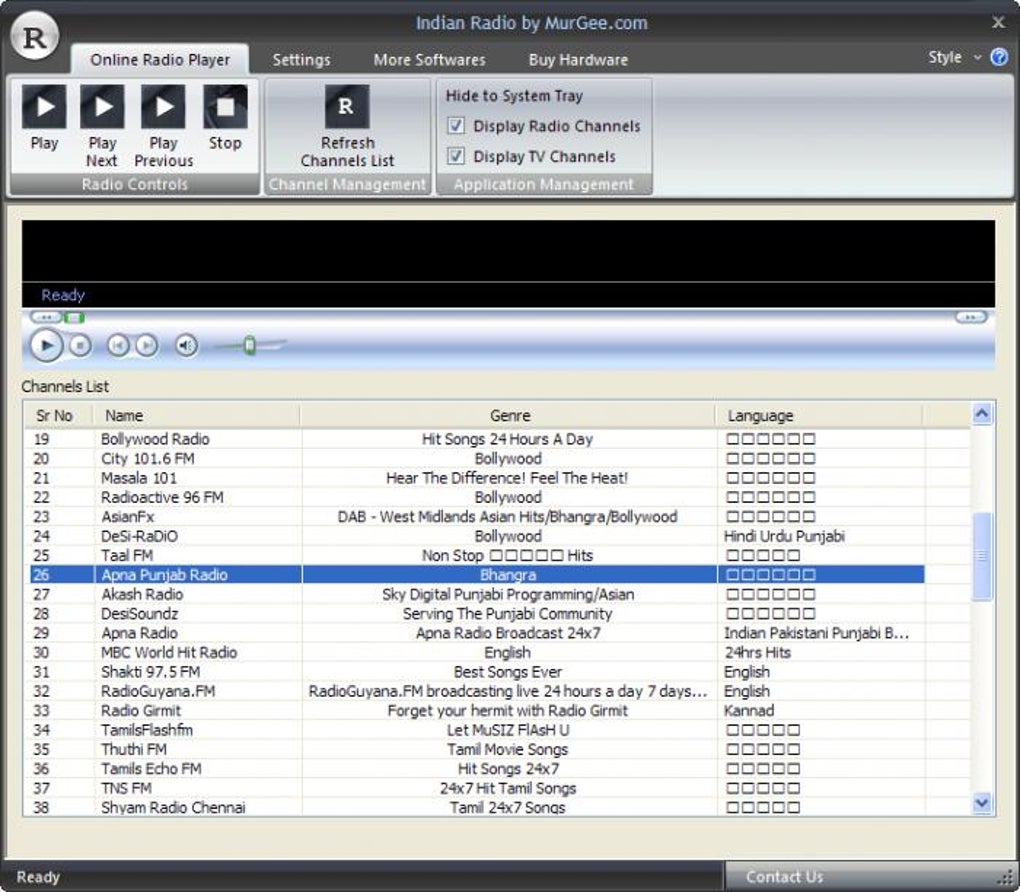The image size is (1020, 892).
Task: Refresh Channels List
Action: [x=347, y=126]
